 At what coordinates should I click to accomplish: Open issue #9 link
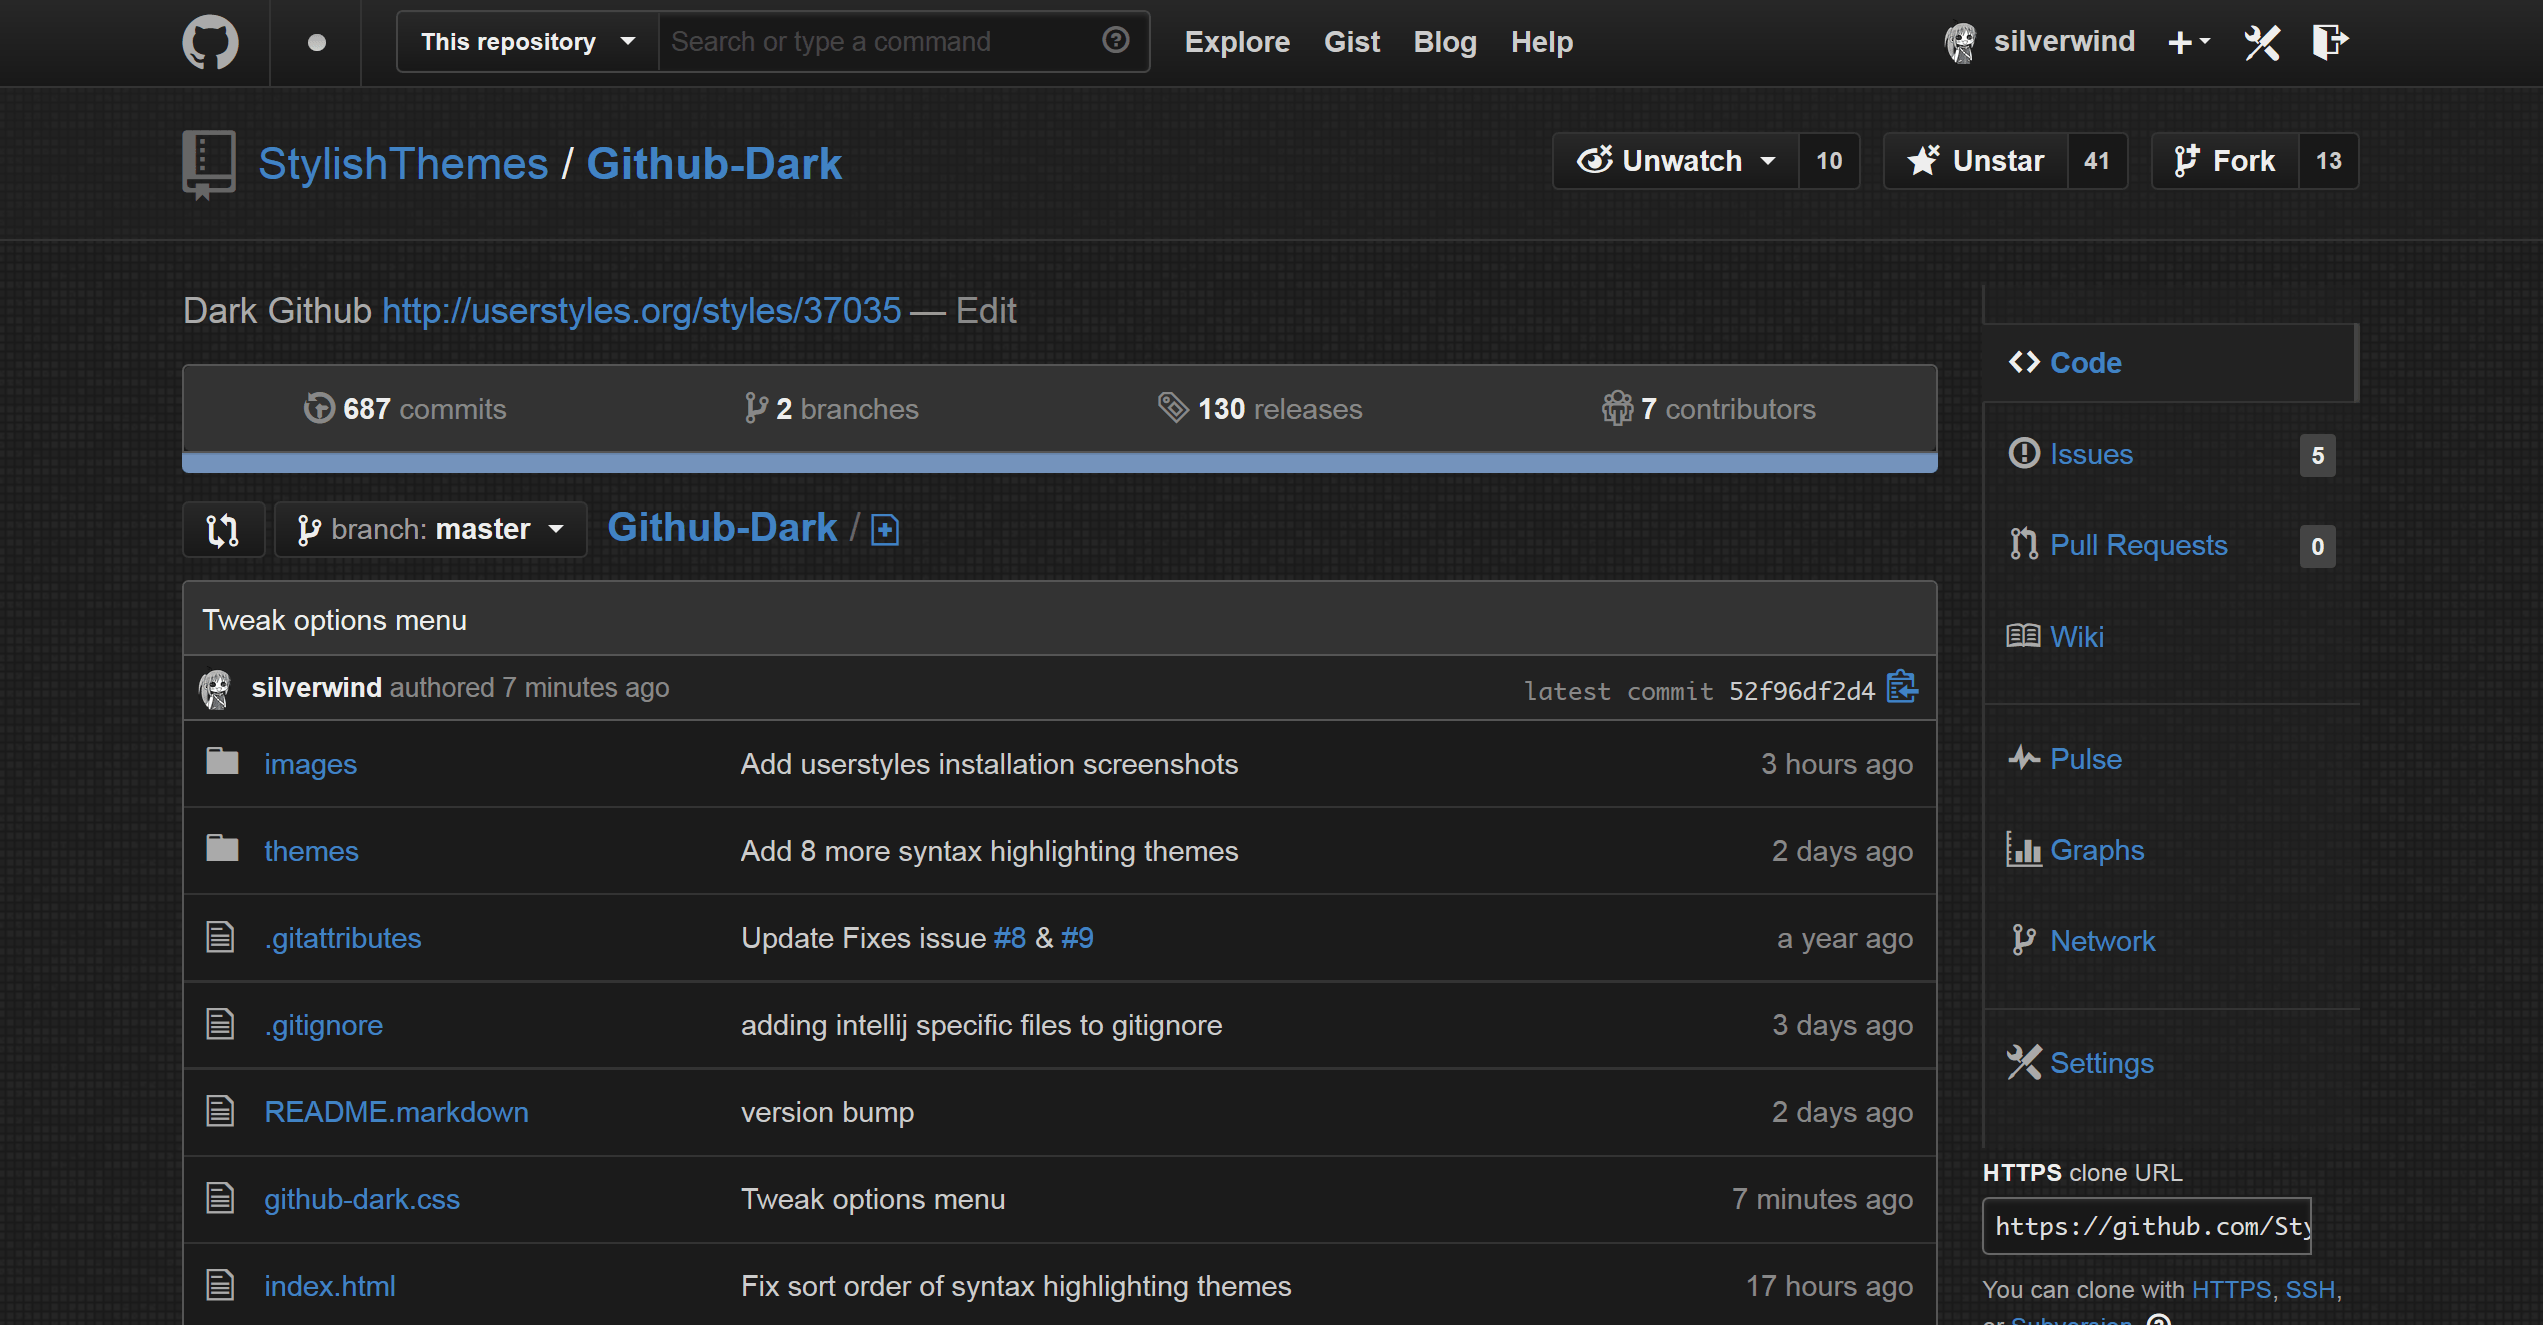tap(1077, 938)
